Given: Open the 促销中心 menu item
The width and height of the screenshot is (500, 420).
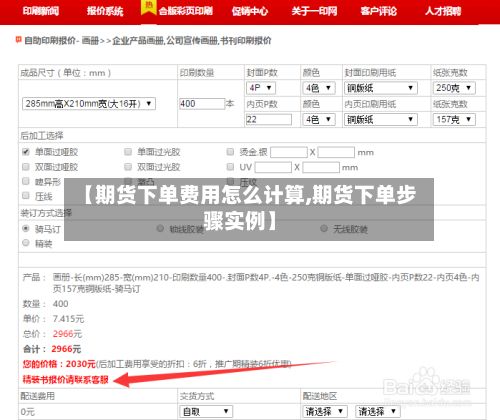Looking at the screenshot, I should point(250,11).
